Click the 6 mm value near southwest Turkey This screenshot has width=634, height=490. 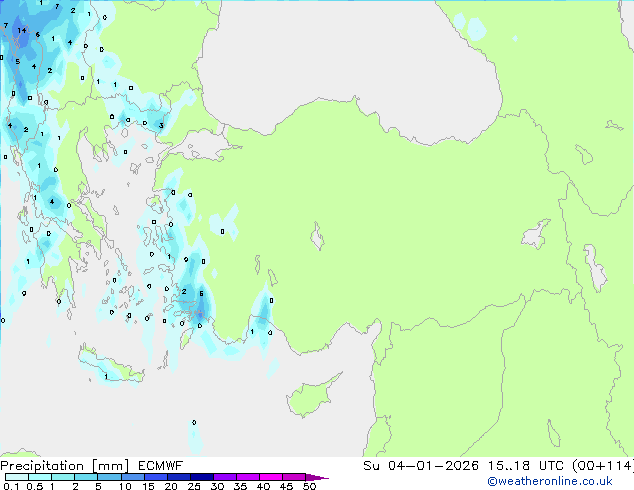point(202,293)
